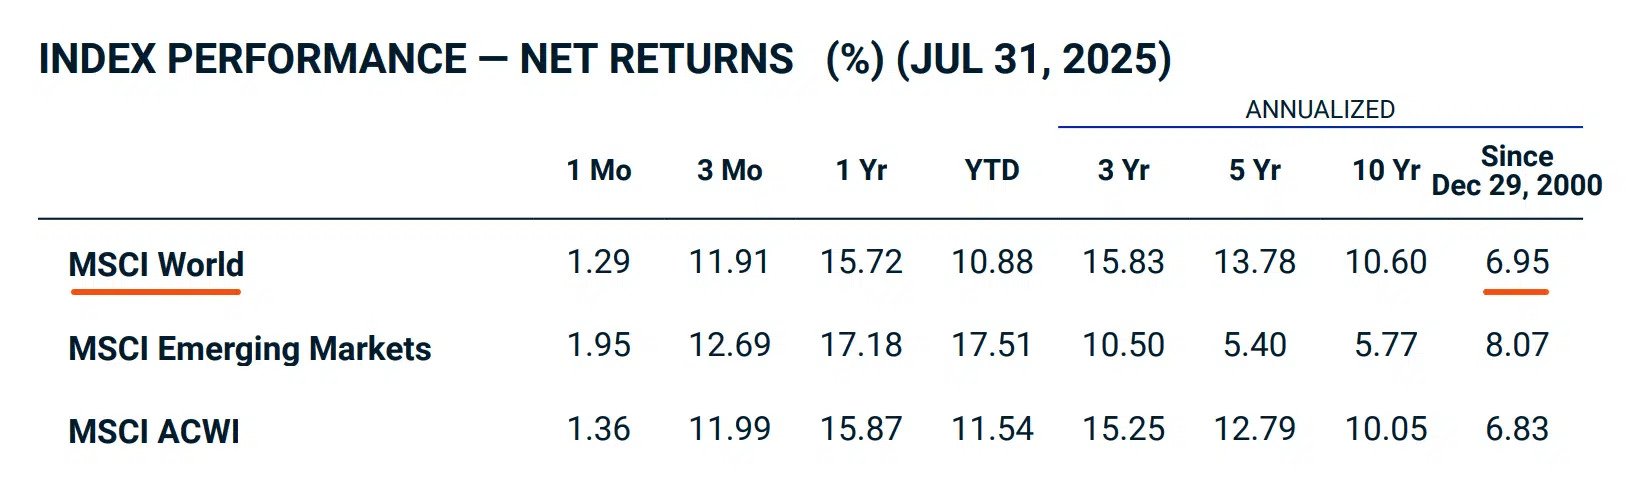Select the YTD column header

[992, 171]
